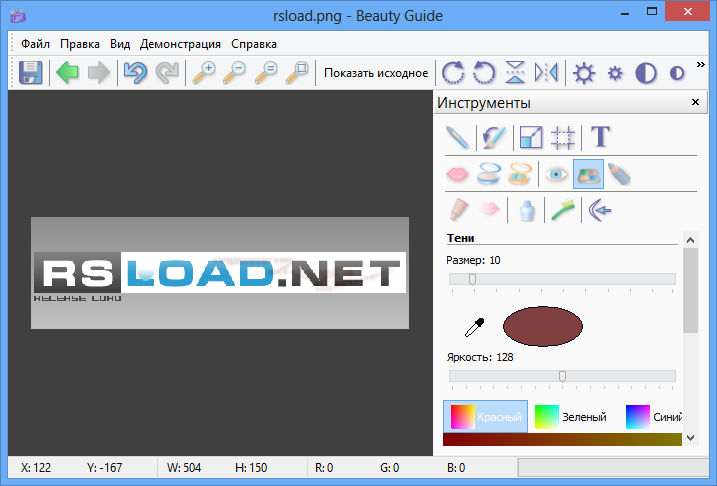Viewport: 717px width, 486px height.
Task: Click the rsload image on canvas
Action: tap(220, 273)
